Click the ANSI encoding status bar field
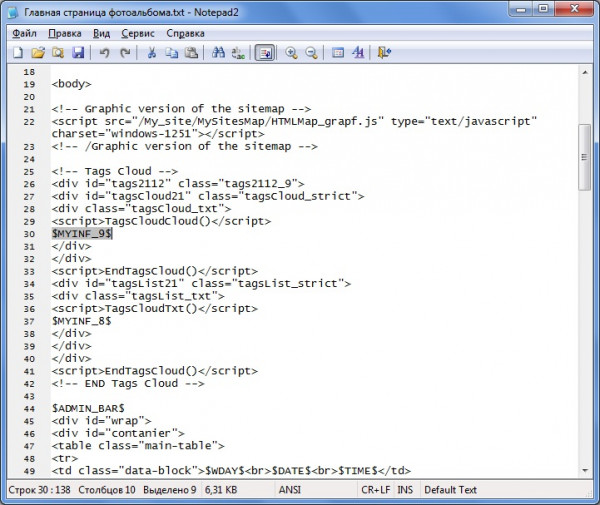The image size is (600, 505). click(290, 490)
